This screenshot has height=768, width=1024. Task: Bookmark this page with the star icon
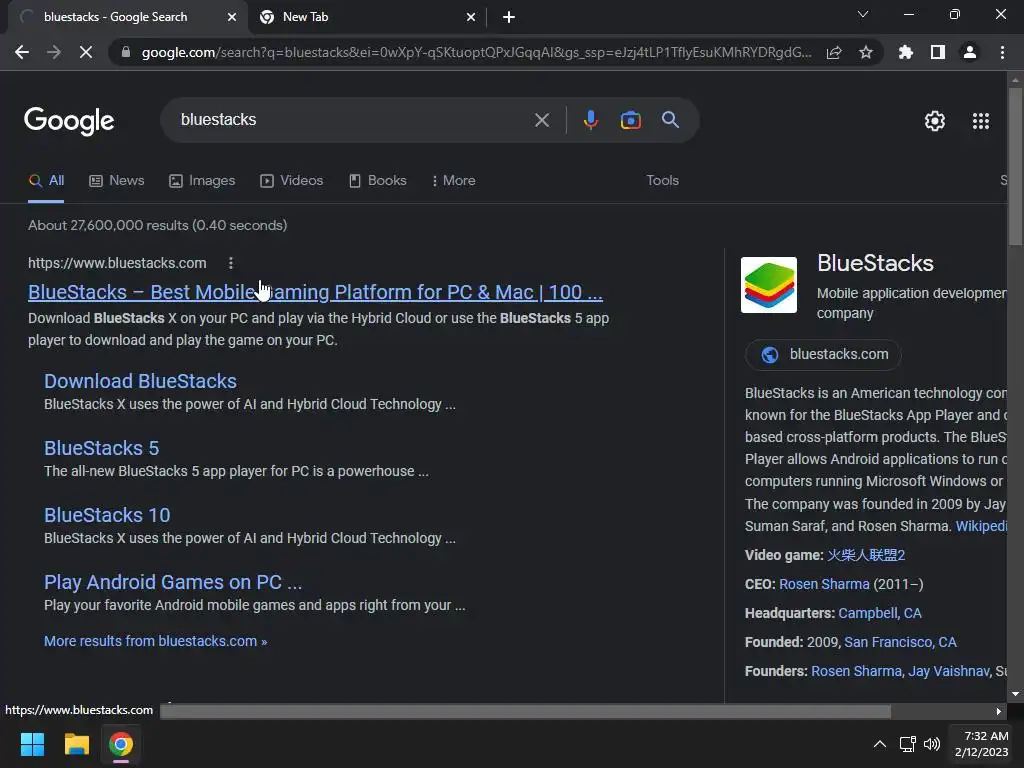[x=866, y=52]
